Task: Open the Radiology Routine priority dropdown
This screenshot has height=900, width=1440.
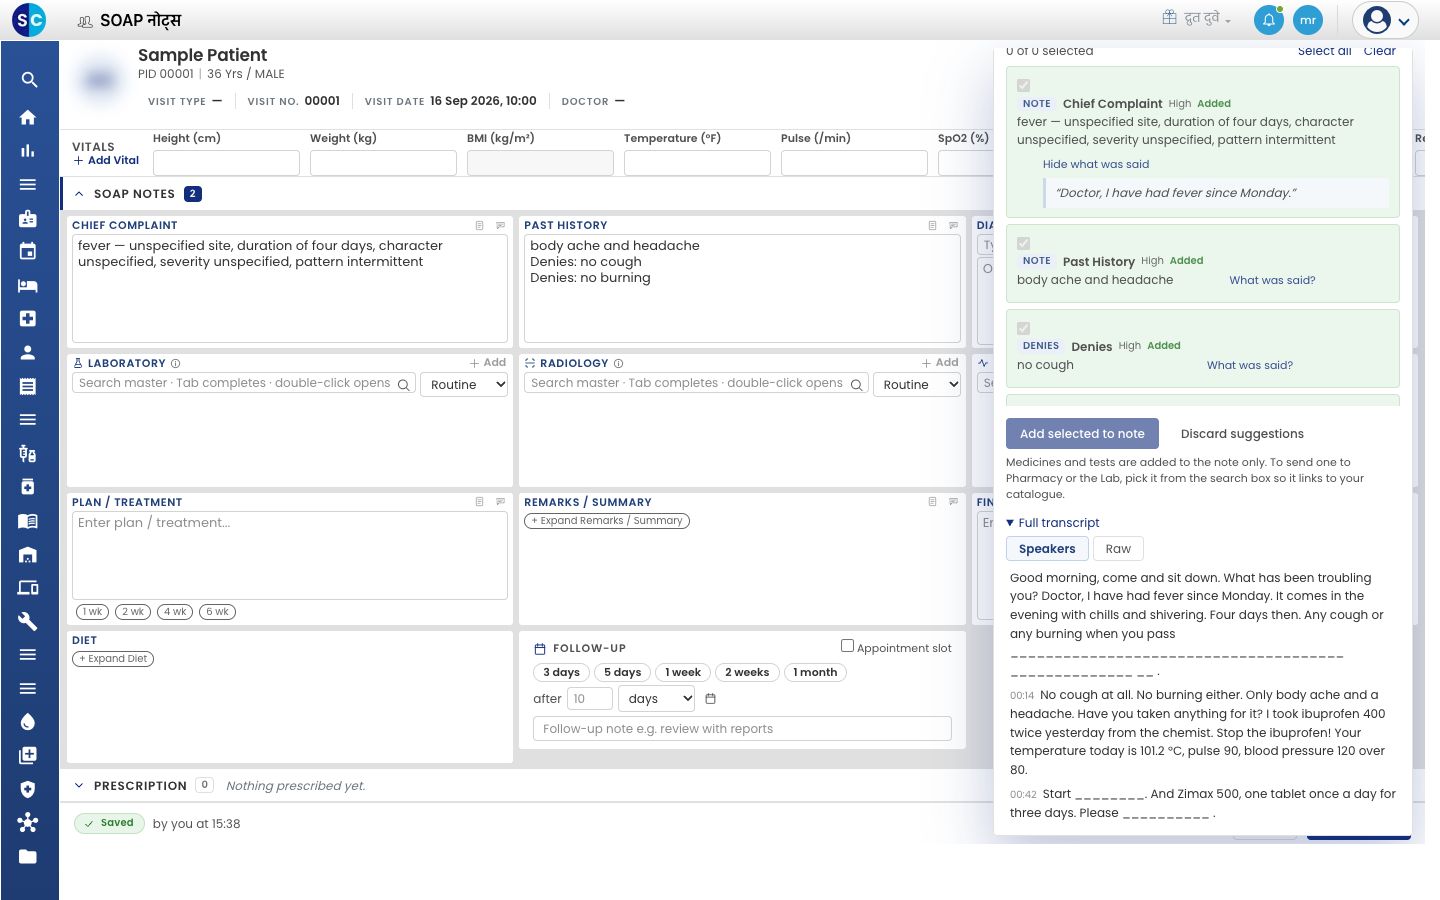Action: click(x=917, y=385)
